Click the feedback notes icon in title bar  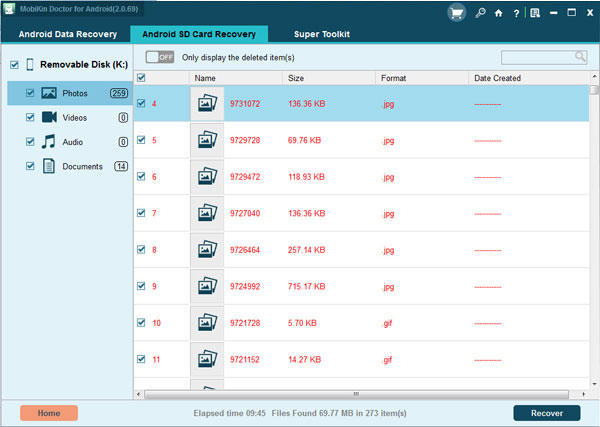(535, 13)
